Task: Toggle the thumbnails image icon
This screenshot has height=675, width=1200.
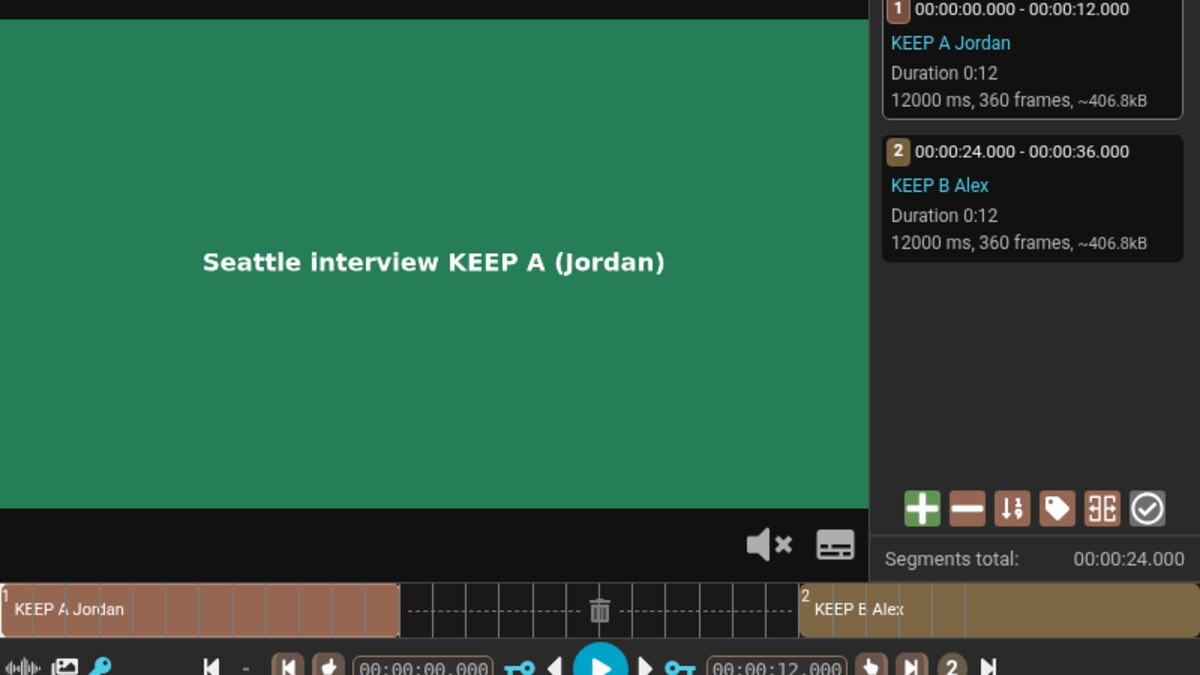Action: [x=65, y=667]
